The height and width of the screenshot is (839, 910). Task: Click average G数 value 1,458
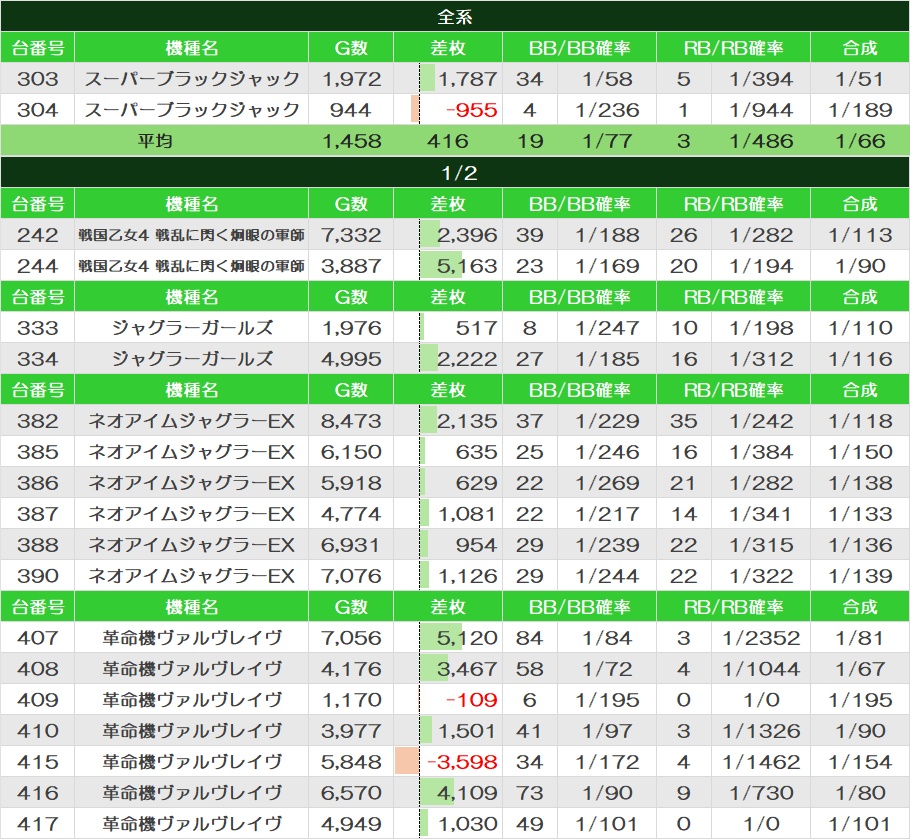click(x=351, y=140)
